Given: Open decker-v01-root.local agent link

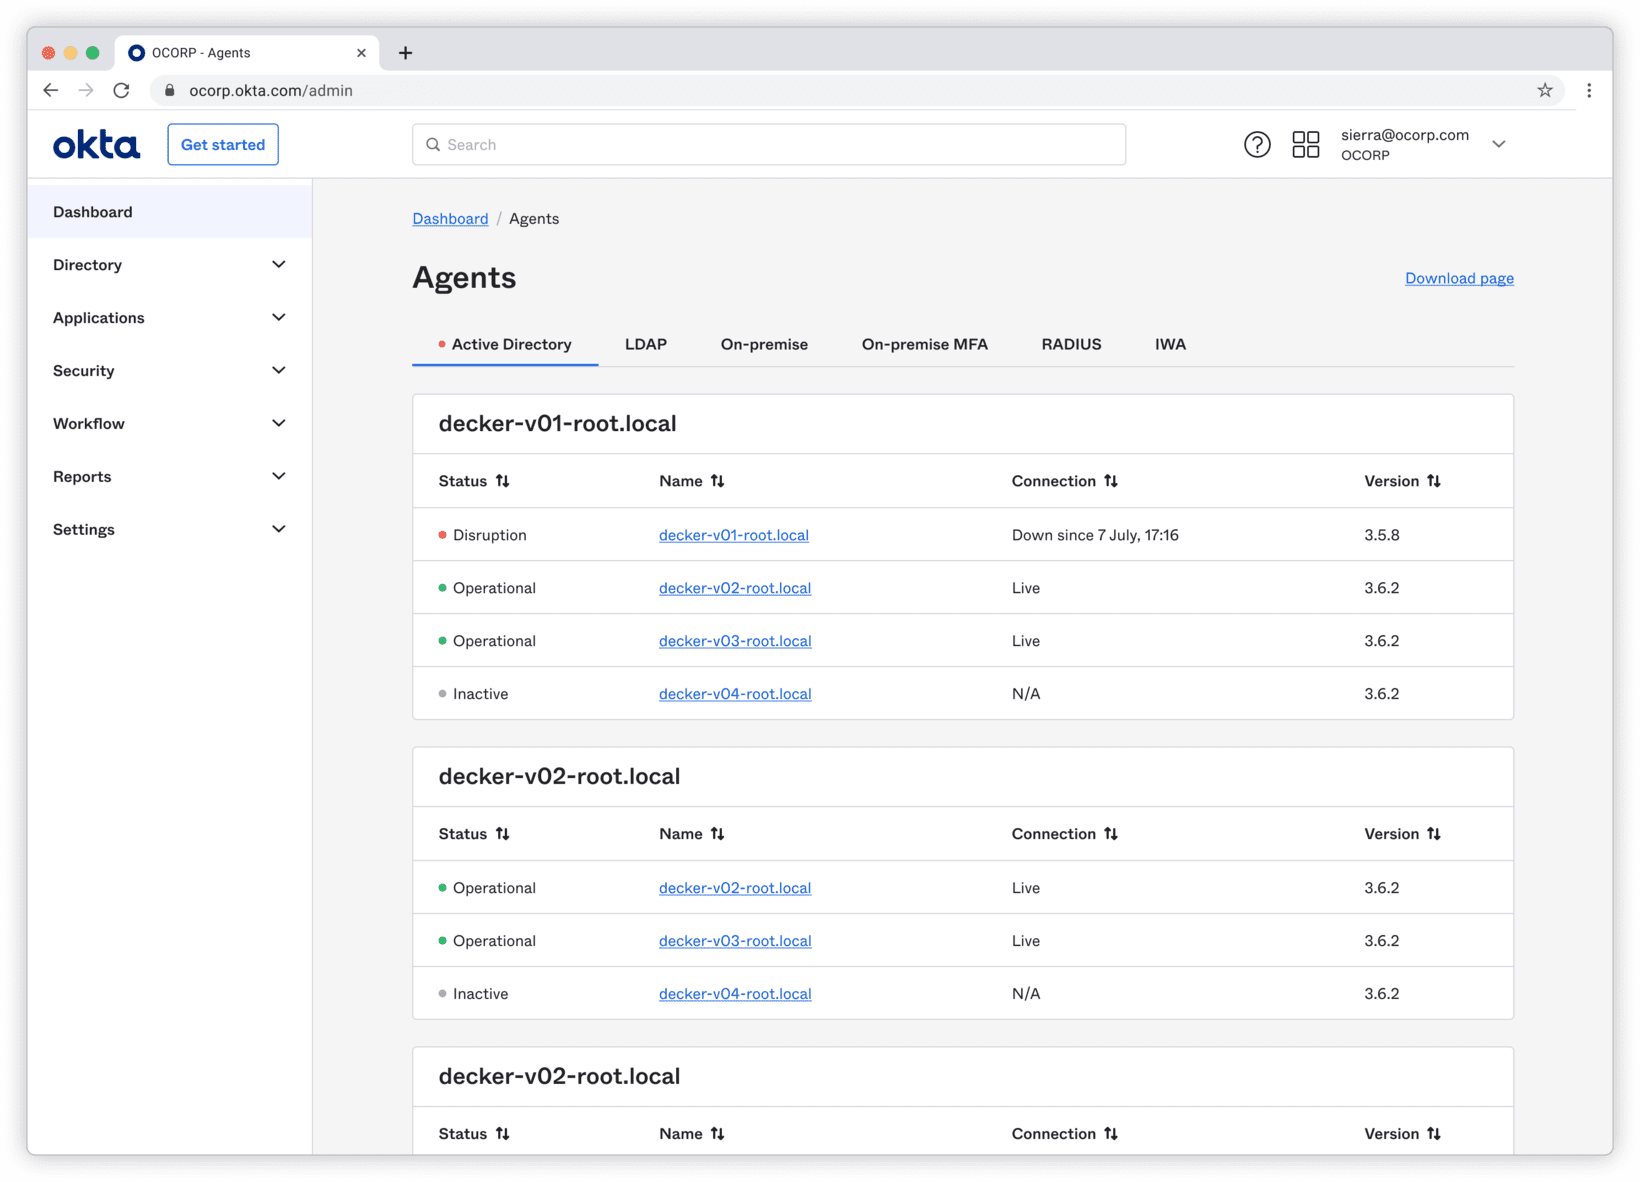Looking at the screenshot, I should tap(733, 535).
